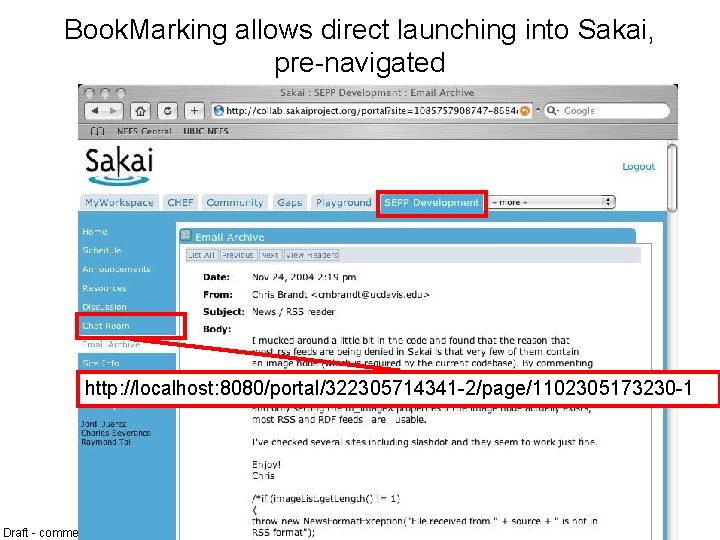Open Discussion in the left sidebar
Screen dimensions: 720x540
[x=104, y=307]
